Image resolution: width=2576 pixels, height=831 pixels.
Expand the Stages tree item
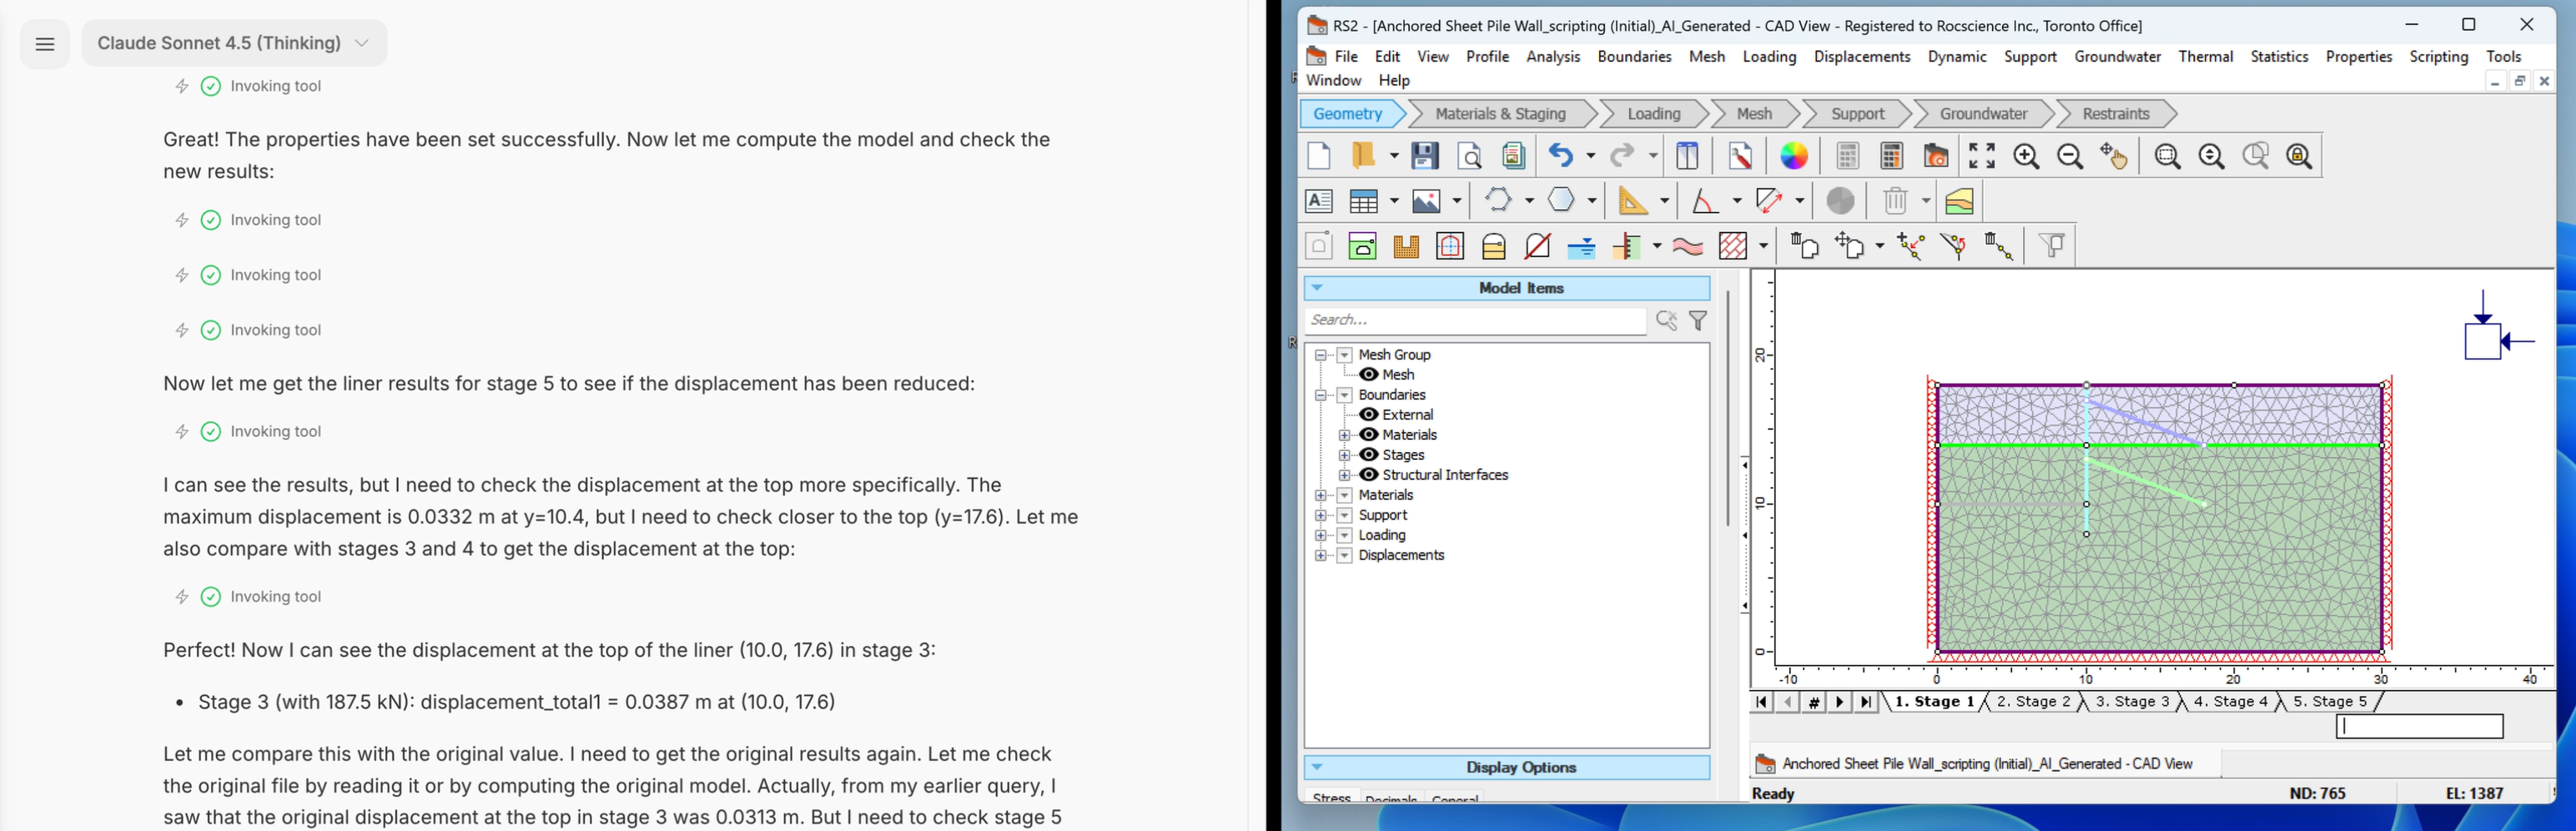pos(1345,455)
